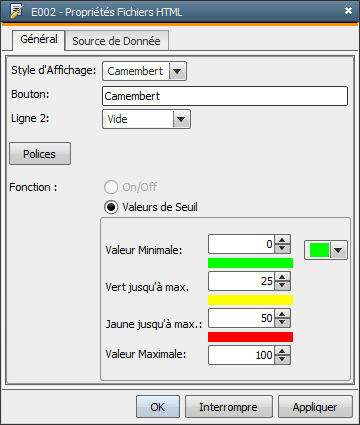Expand the Ligne 2 Vide dropdown
The image size is (360, 425).
[181, 119]
